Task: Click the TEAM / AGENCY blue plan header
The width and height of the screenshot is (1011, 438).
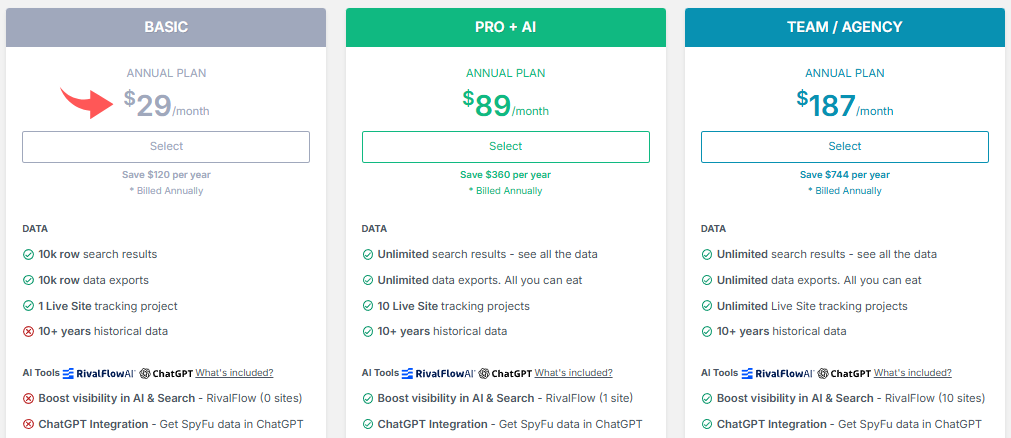Action: (844, 27)
